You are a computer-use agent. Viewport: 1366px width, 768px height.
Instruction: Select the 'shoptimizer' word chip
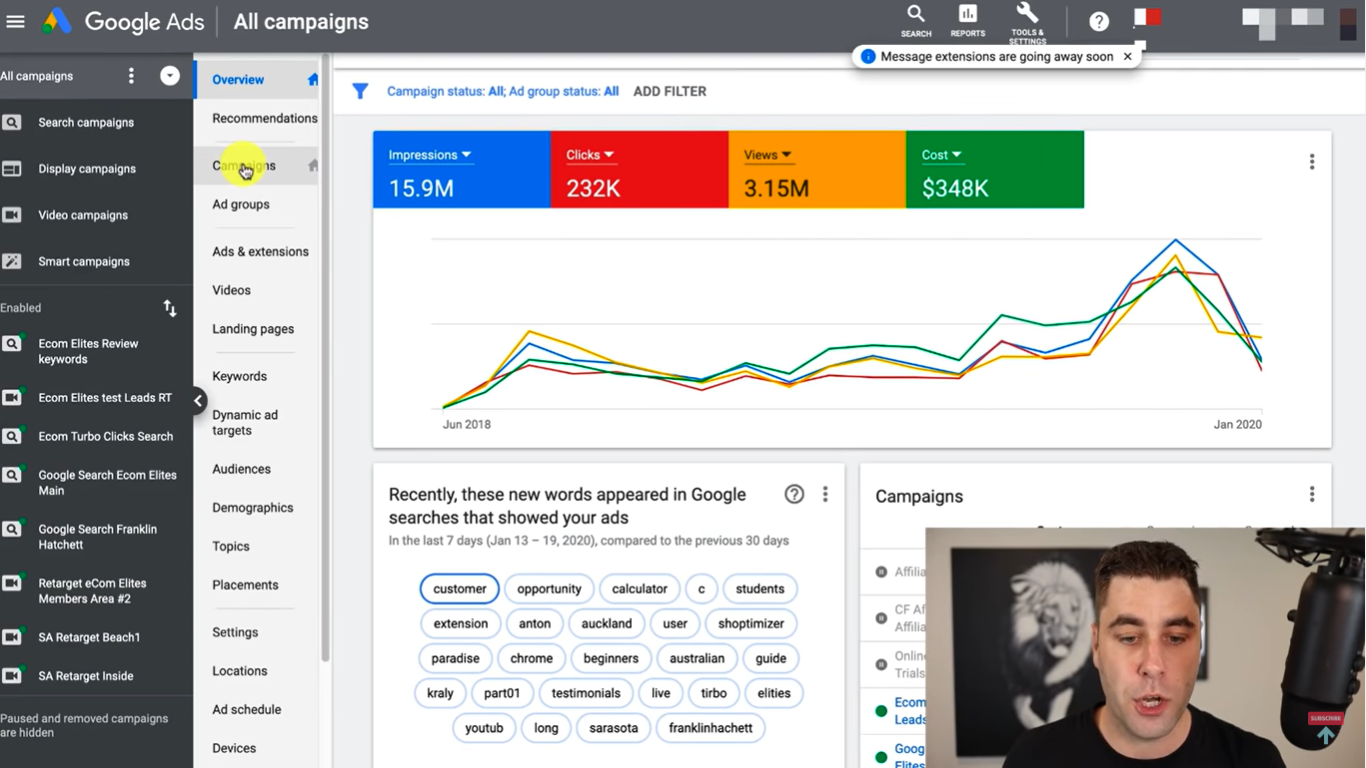pyautogui.click(x=751, y=624)
